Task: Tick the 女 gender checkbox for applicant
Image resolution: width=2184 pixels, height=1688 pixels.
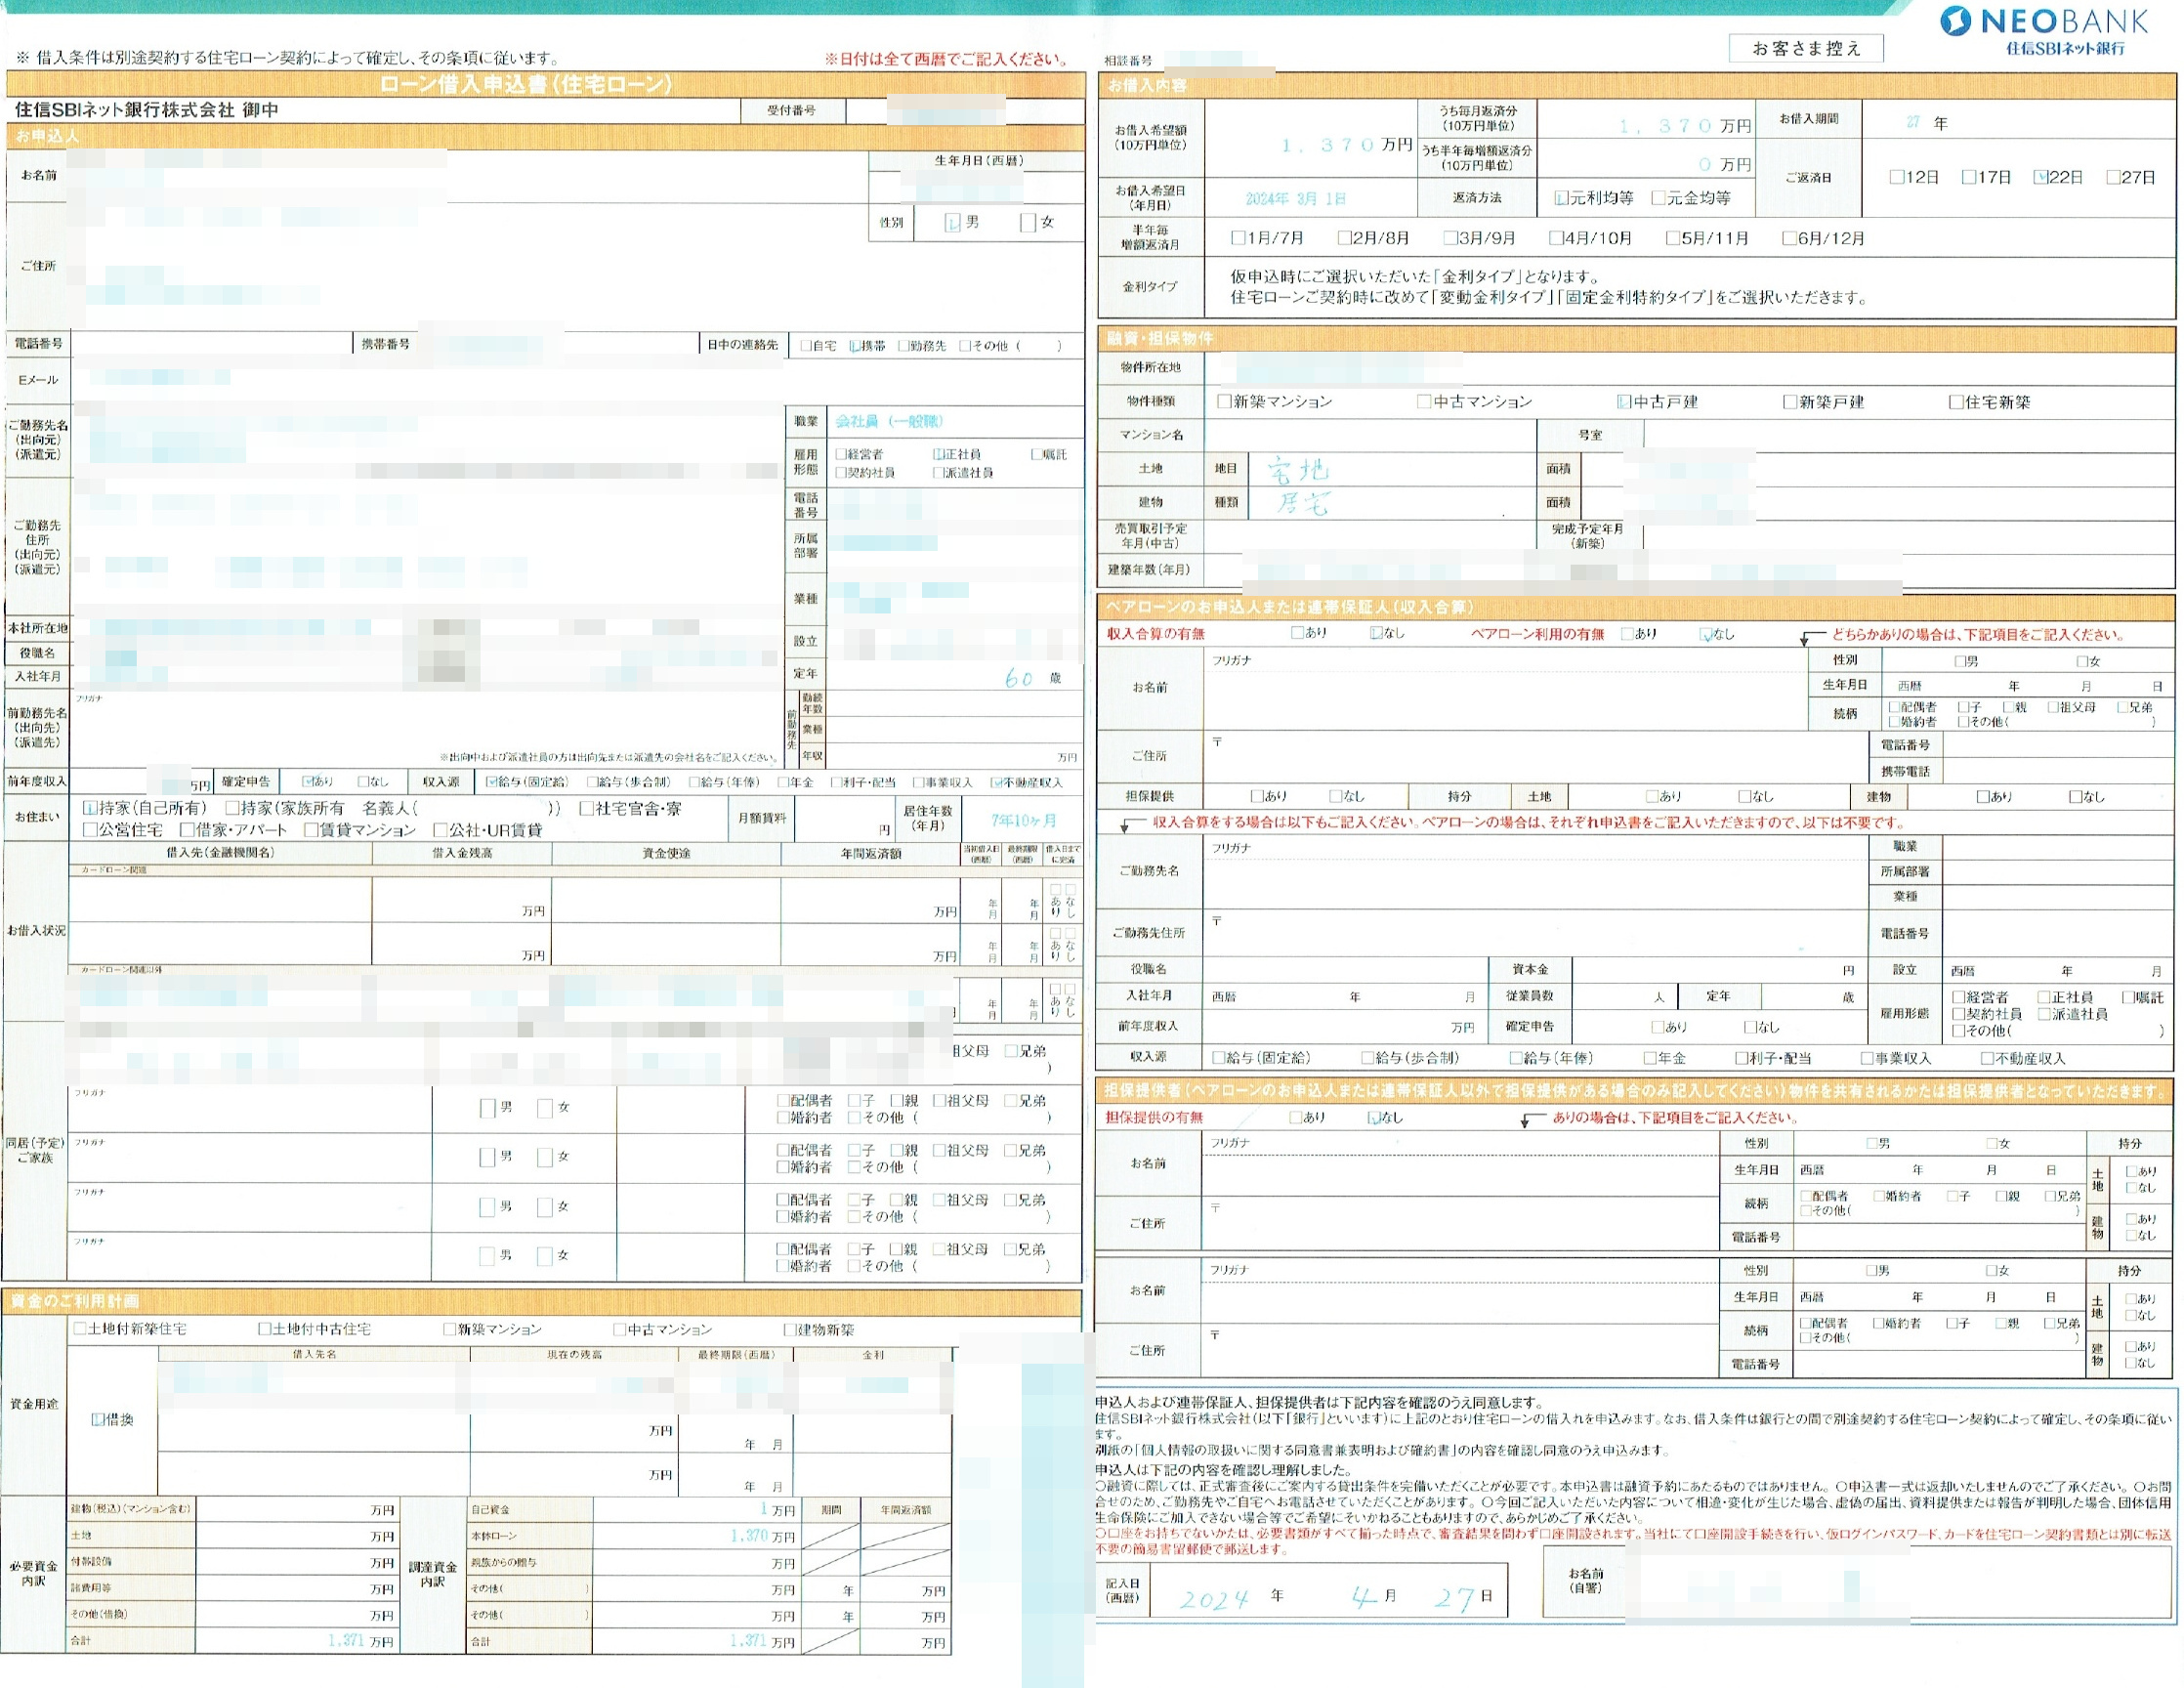Action: pos(1027,223)
